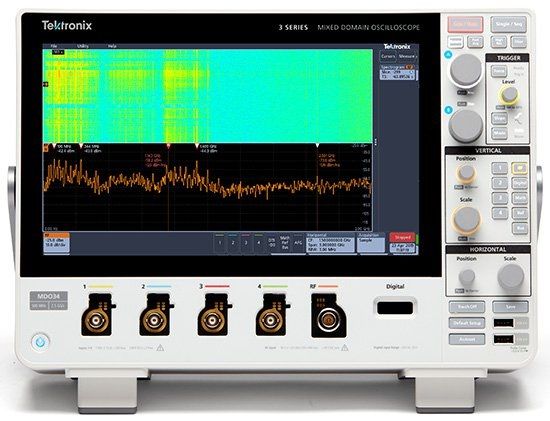Push the trigger Mode button
Screen dimensions: 550x421
point(499,134)
